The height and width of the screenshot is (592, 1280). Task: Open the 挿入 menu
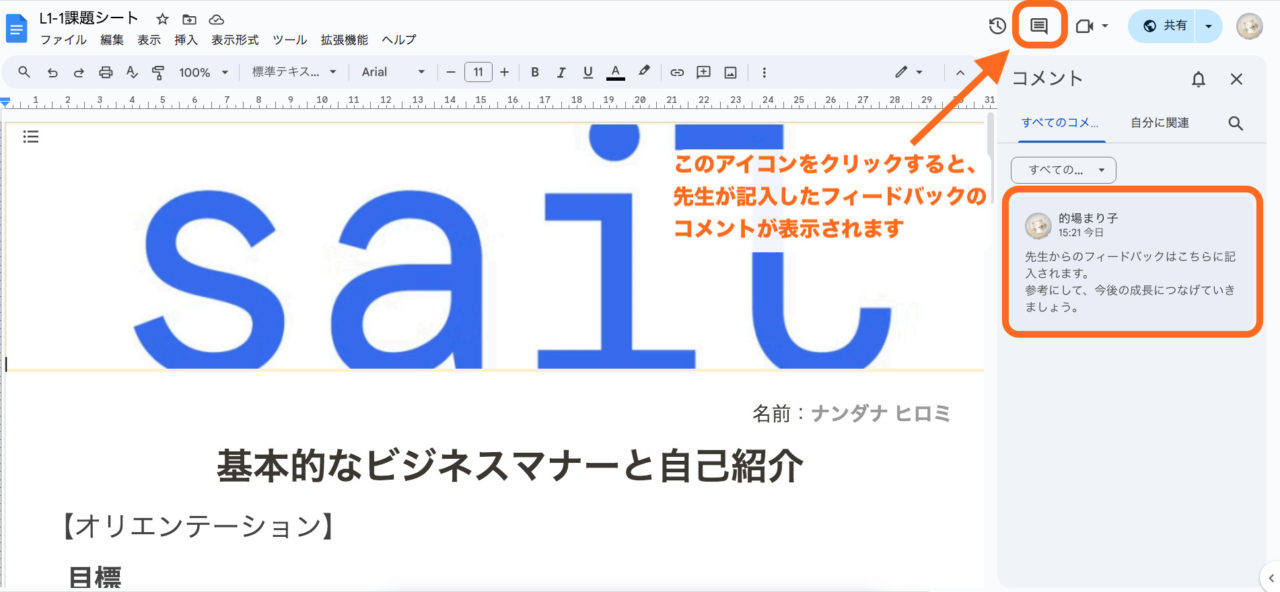[186, 40]
